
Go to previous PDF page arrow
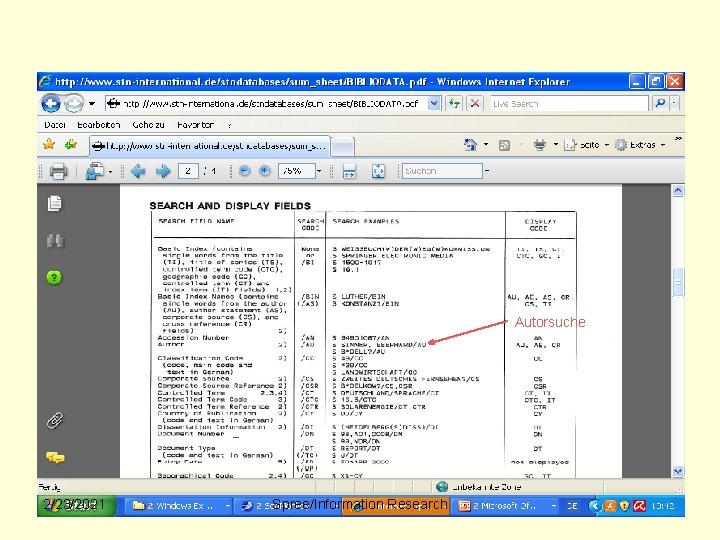tap(138, 171)
